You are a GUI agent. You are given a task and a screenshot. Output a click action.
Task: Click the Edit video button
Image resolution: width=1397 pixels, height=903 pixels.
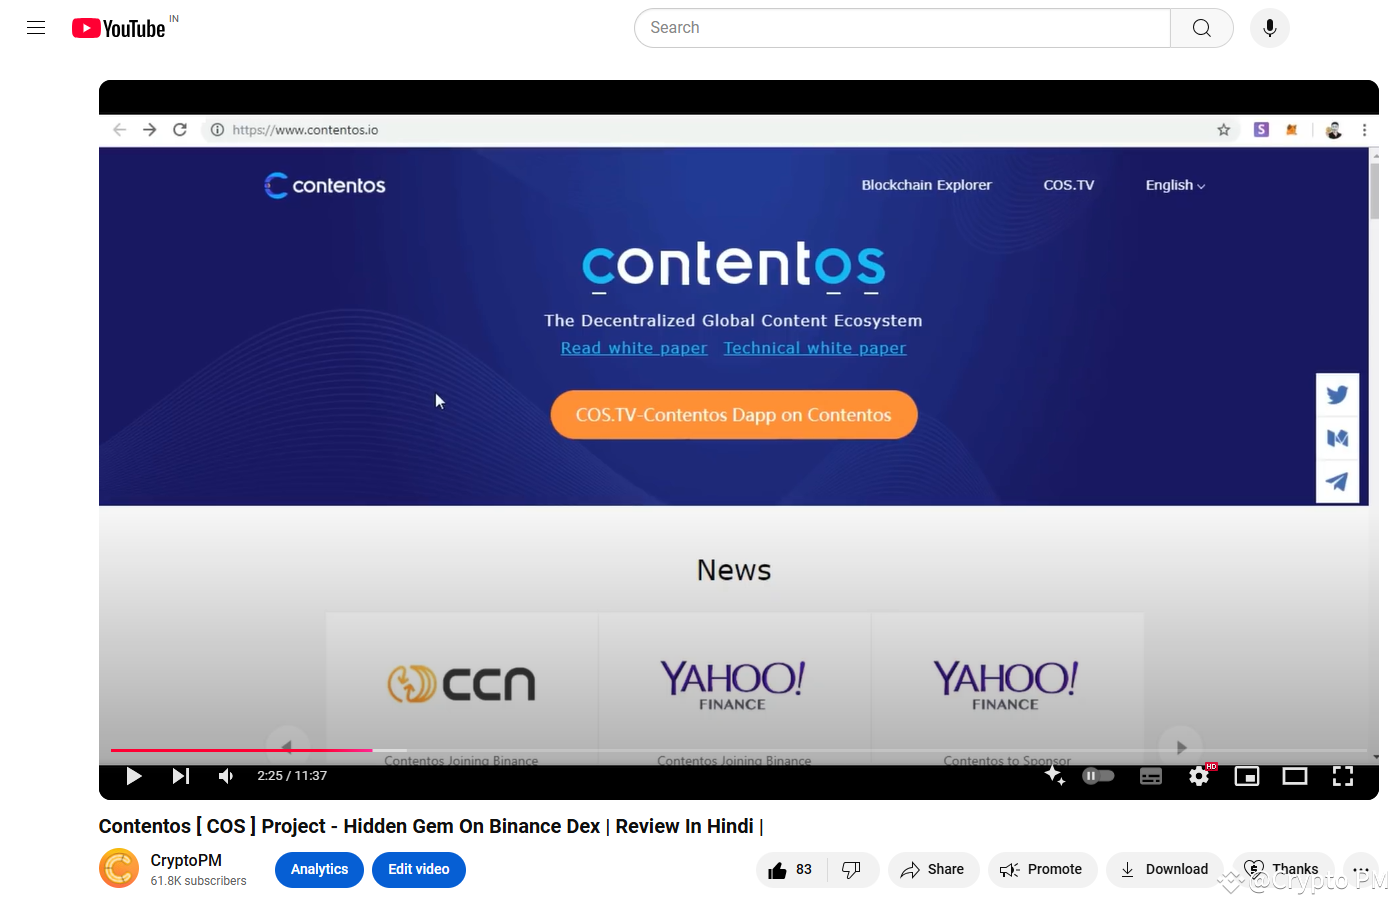tap(419, 869)
